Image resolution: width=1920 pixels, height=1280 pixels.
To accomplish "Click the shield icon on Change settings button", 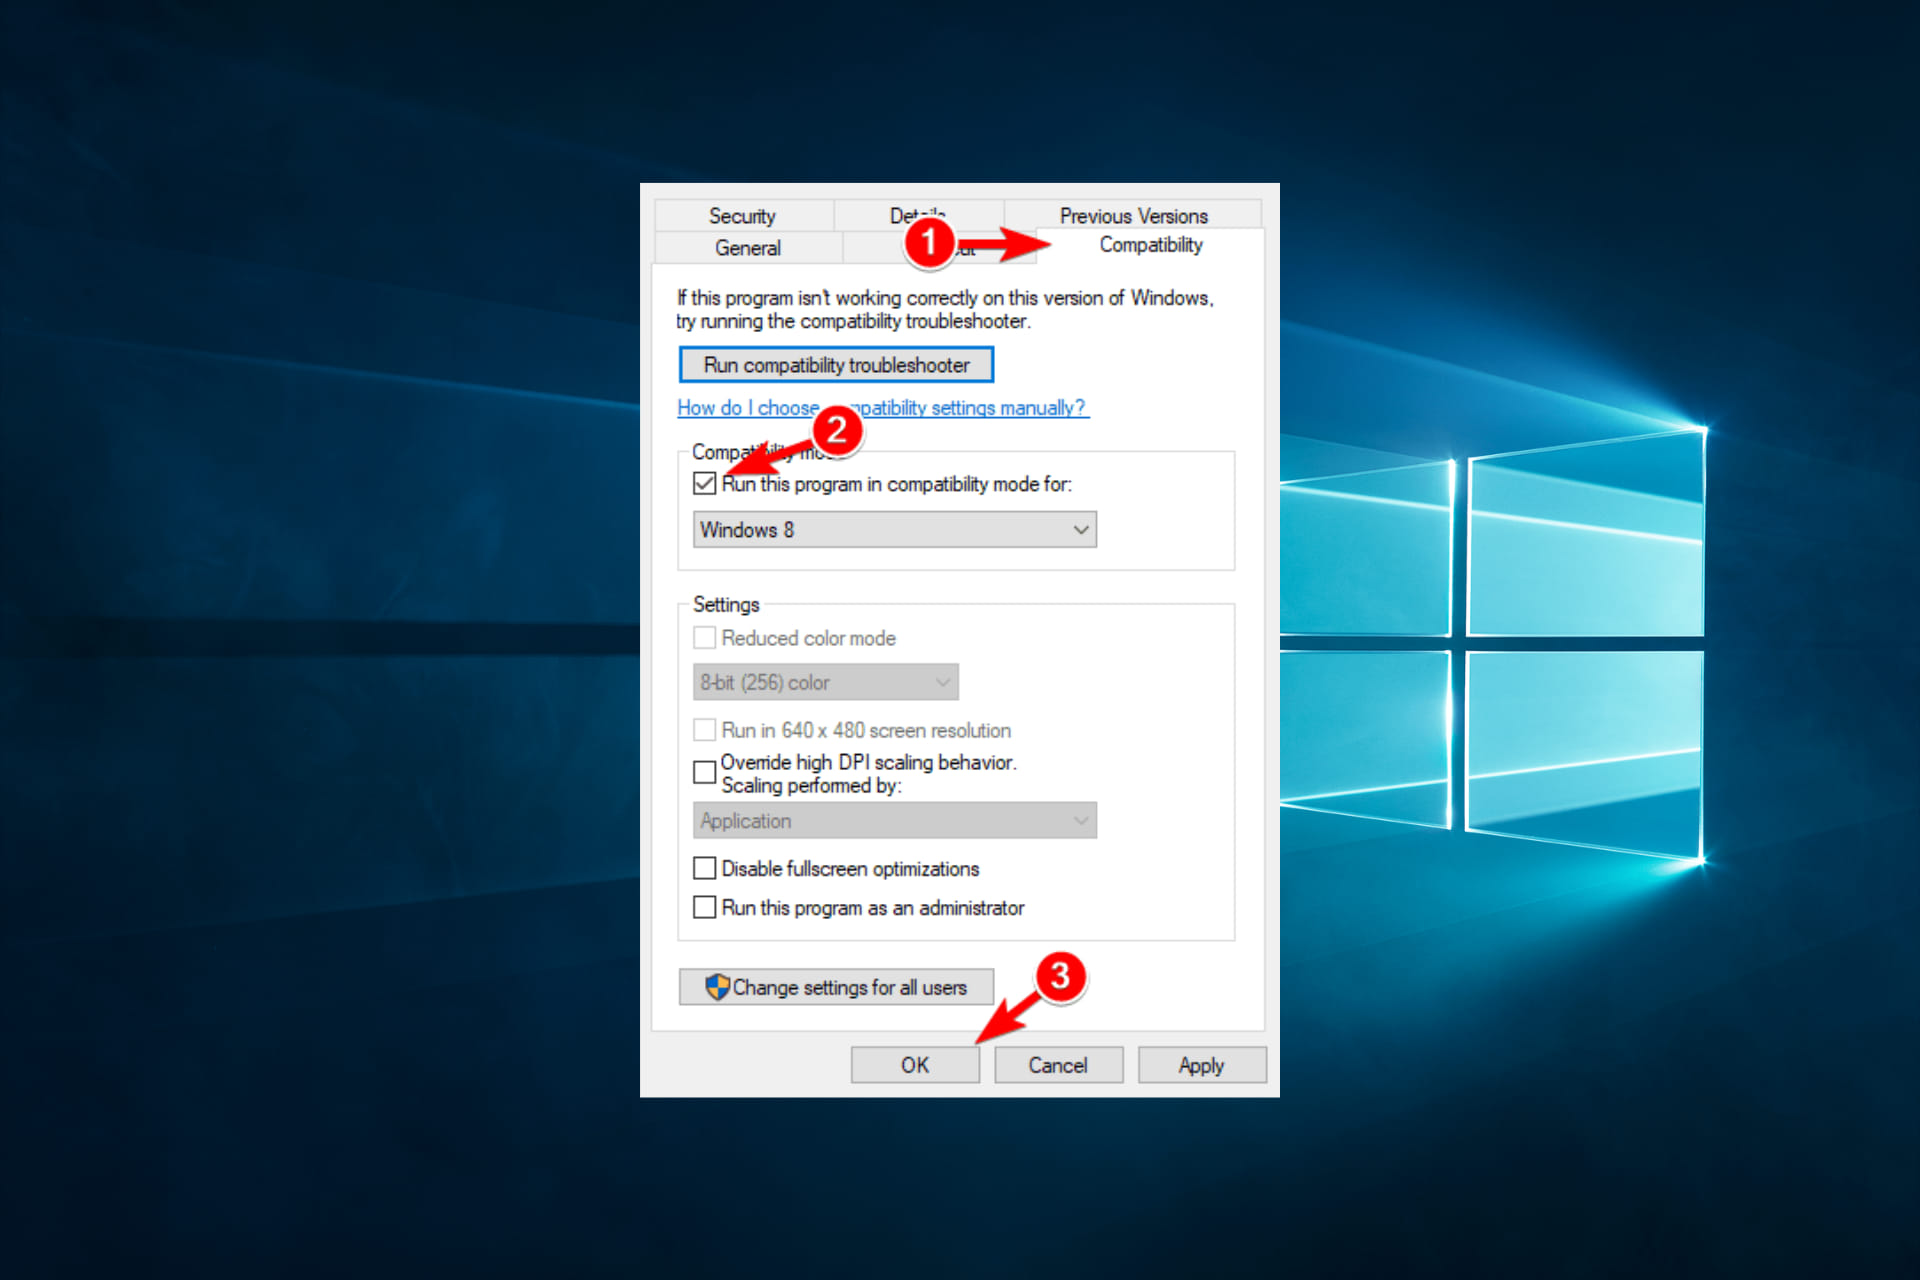I will click(x=717, y=987).
